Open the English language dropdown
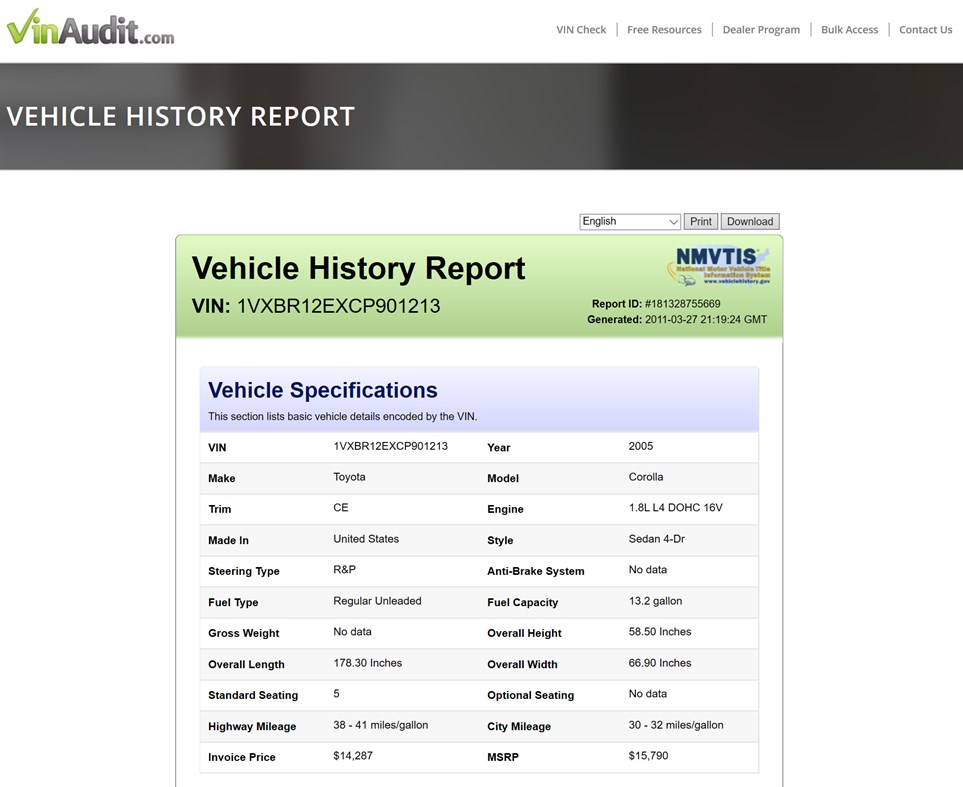Image resolution: width=963 pixels, height=787 pixels. (628, 221)
